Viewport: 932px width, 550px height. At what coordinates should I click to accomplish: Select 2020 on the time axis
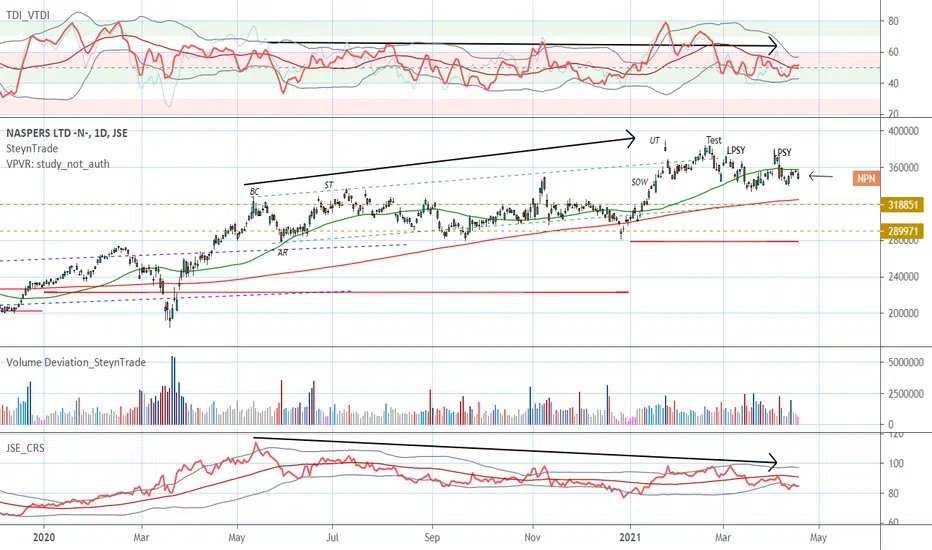tap(44, 538)
